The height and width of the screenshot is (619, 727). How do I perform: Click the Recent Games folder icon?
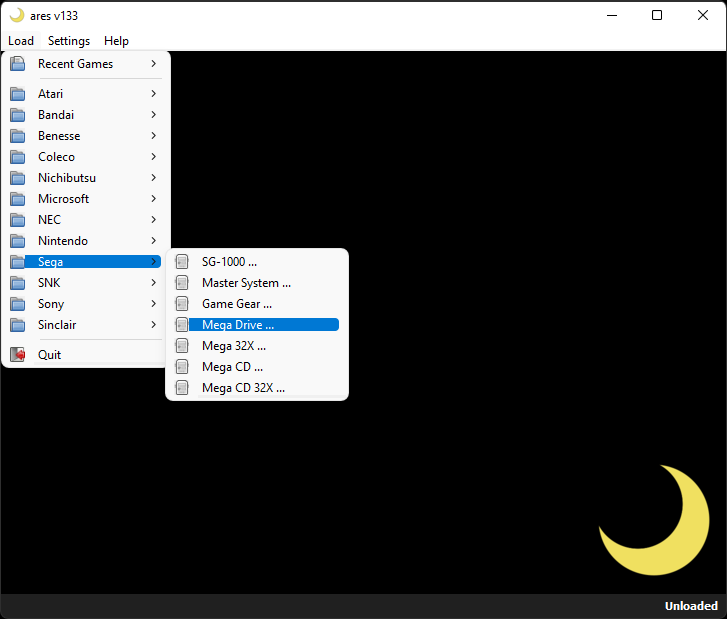point(18,64)
